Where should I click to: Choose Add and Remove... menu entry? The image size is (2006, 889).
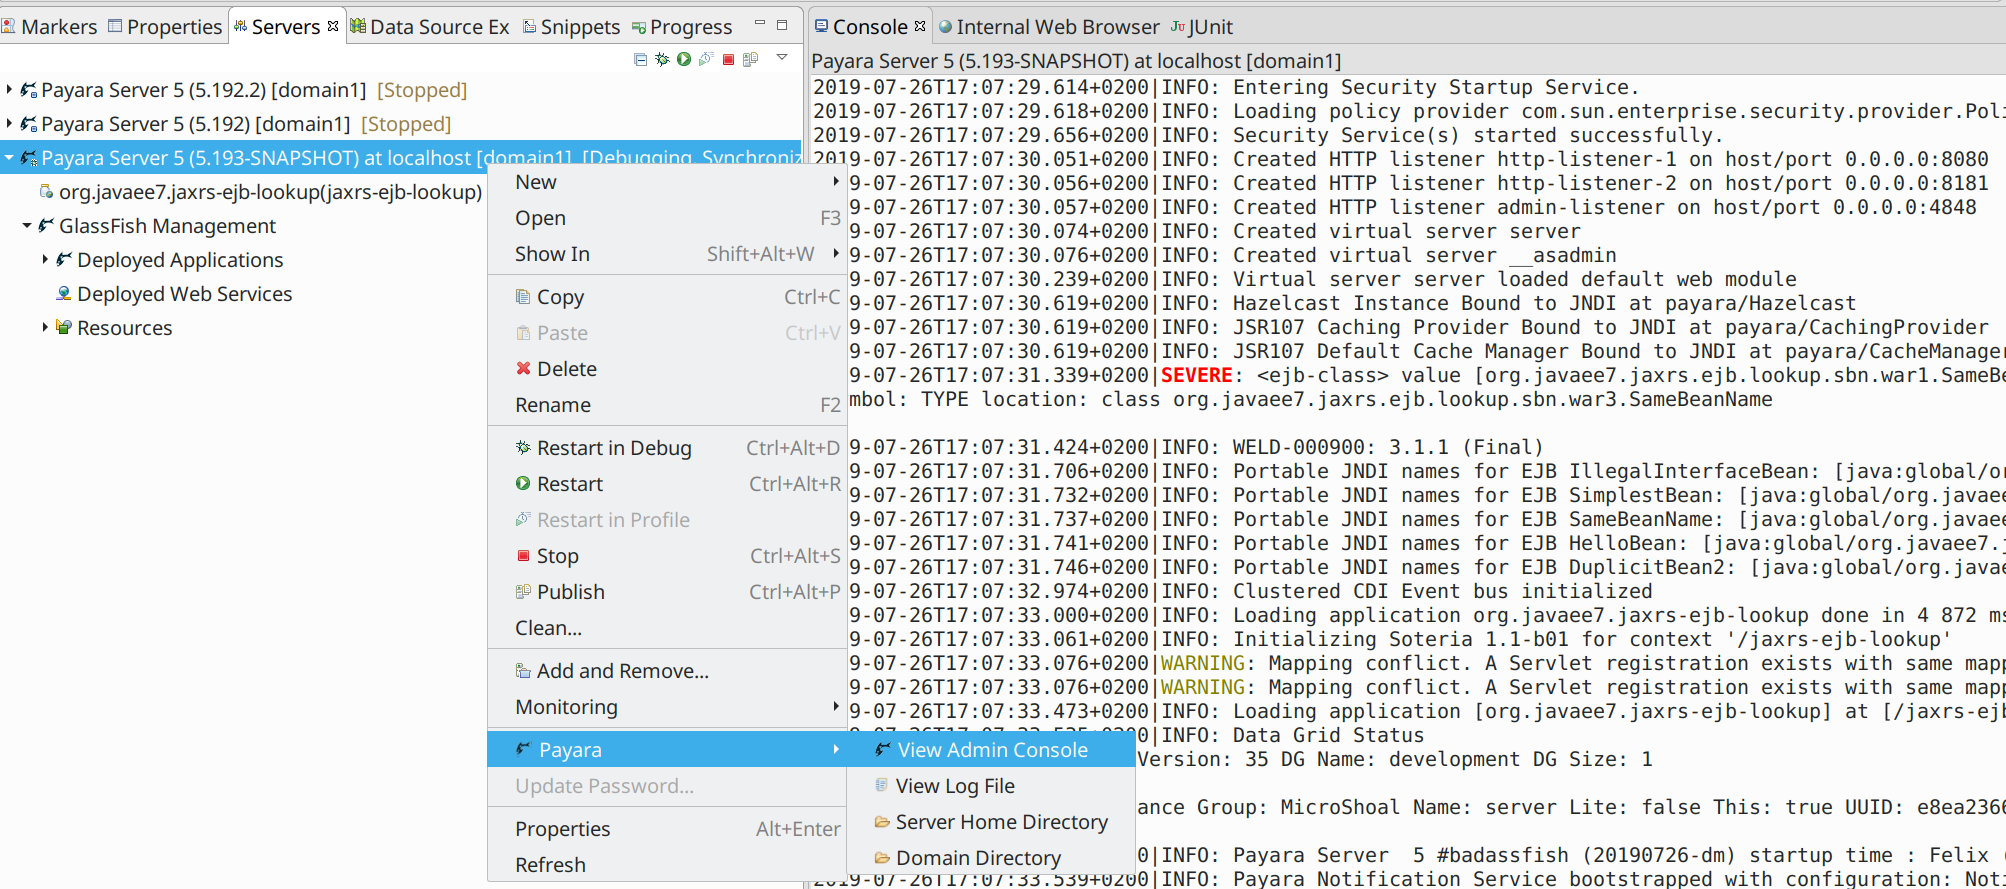(x=622, y=671)
